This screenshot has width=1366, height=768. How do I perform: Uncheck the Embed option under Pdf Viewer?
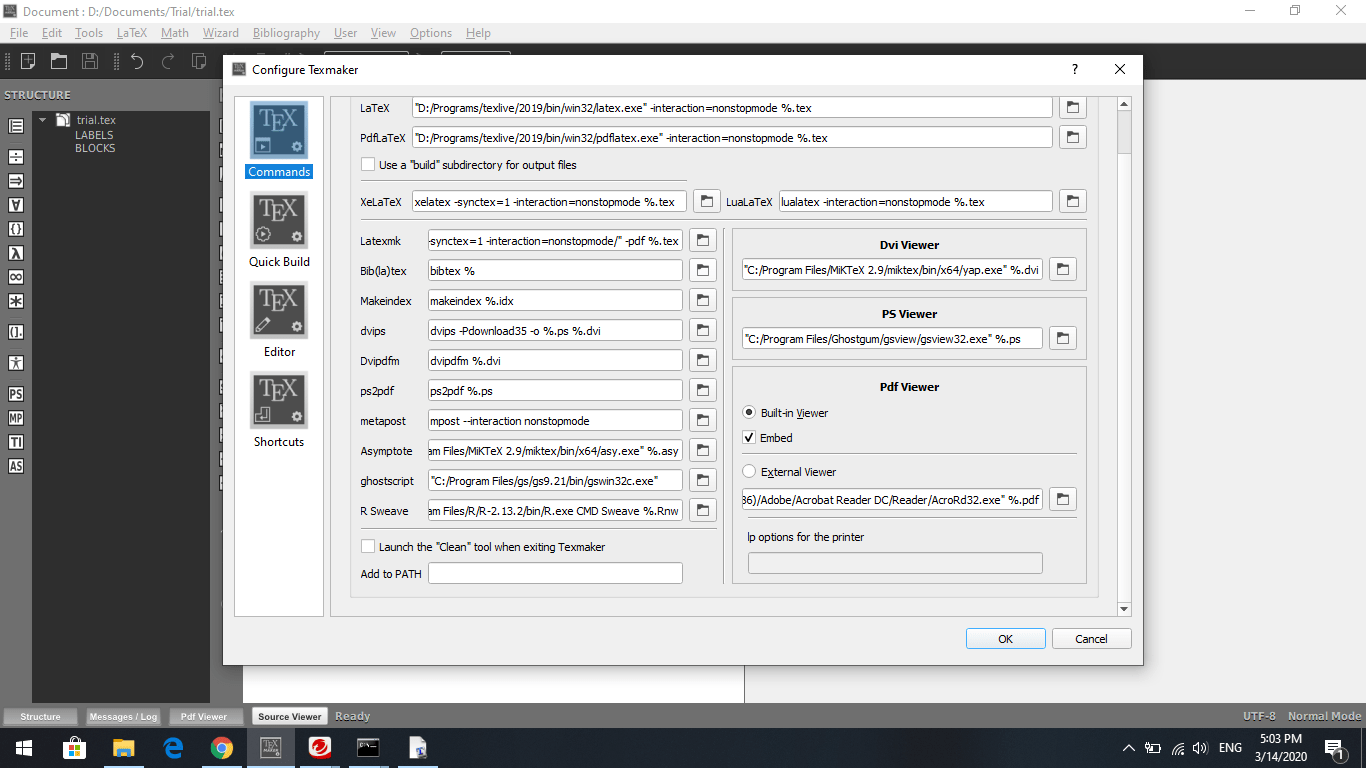(x=749, y=437)
